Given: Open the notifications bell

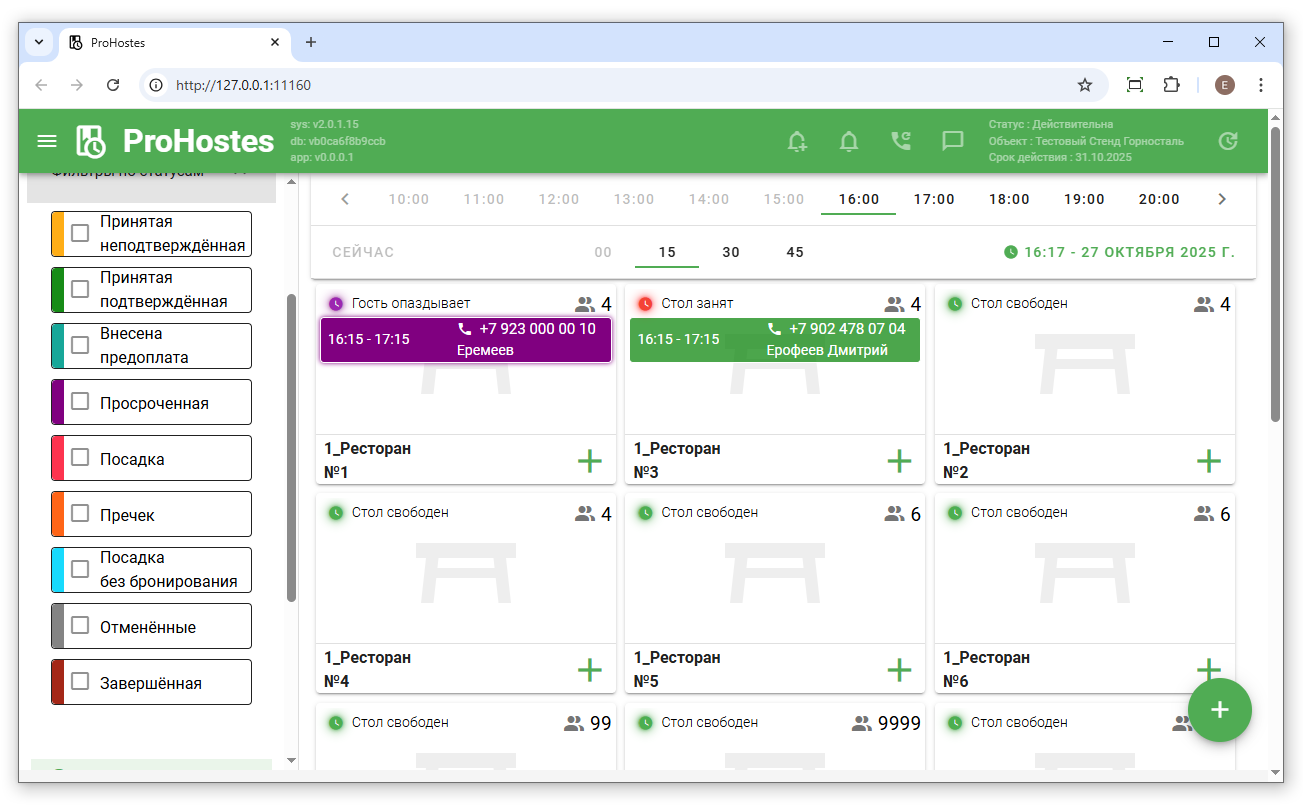Looking at the screenshot, I should point(849,141).
